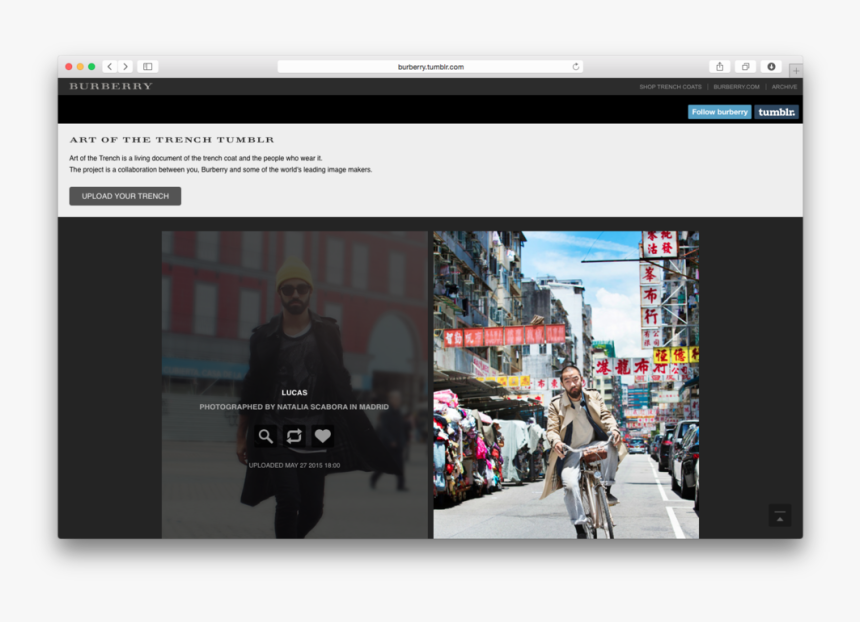Maximize the Safari window with the green button
Image resolution: width=860 pixels, height=622 pixels.
point(92,66)
